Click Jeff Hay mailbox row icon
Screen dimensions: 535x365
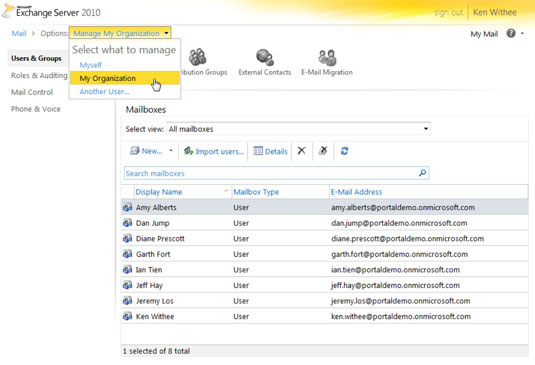[127, 285]
